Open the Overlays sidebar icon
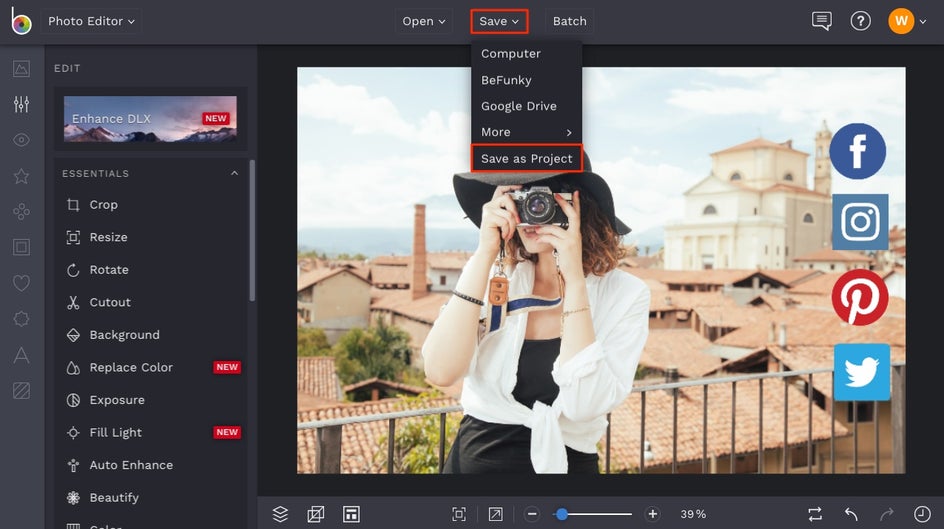944x529 pixels. (x=21, y=318)
